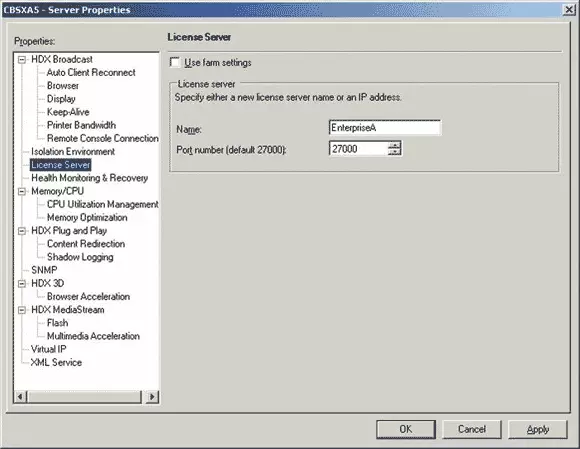Viewport: 580px width, 449px height.
Task: Click the tree's left scroll arrow
Action: click(20, 397)
